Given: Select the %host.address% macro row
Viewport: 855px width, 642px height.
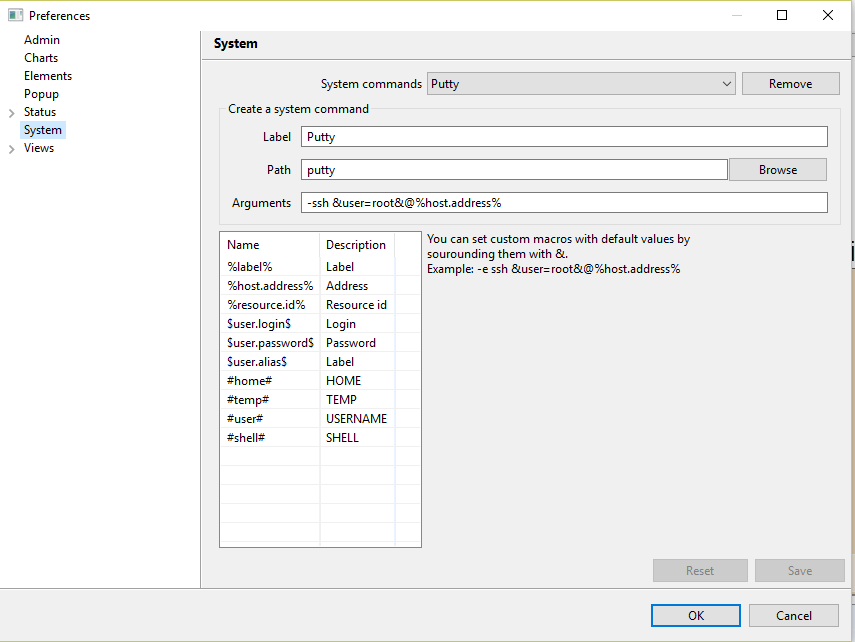Looking at the screenshot, I should [x=269, y=285].
